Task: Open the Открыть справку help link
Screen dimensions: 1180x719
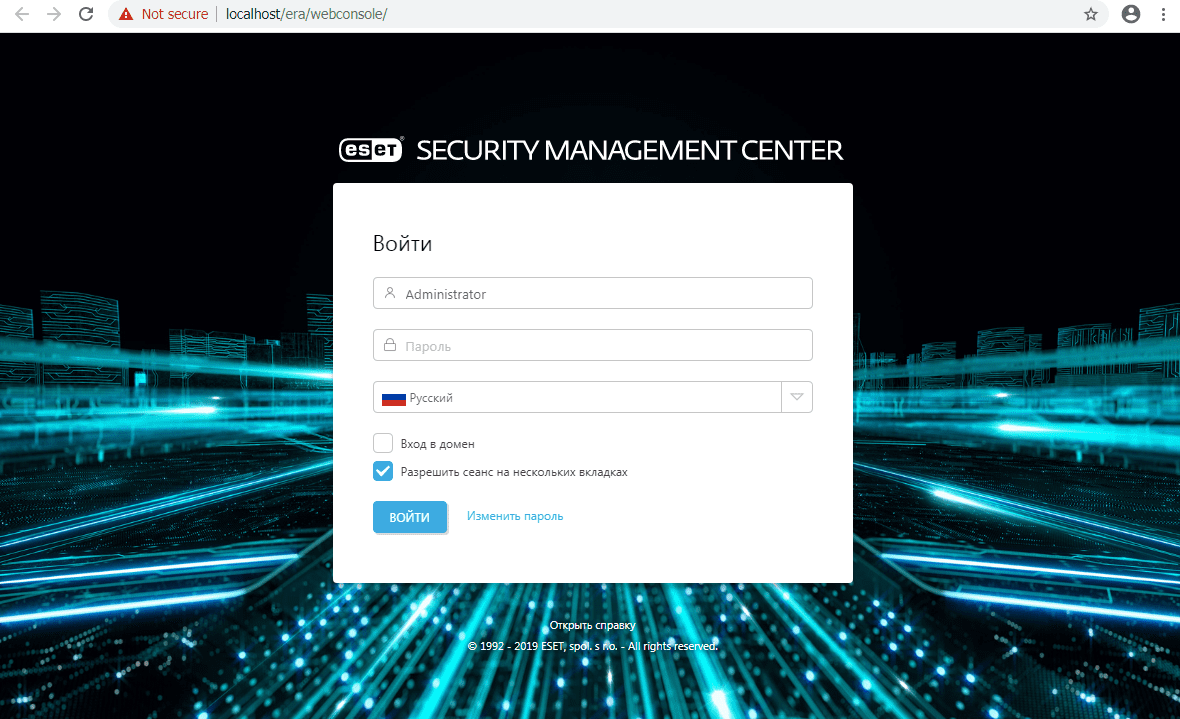Action: (592, 625)
